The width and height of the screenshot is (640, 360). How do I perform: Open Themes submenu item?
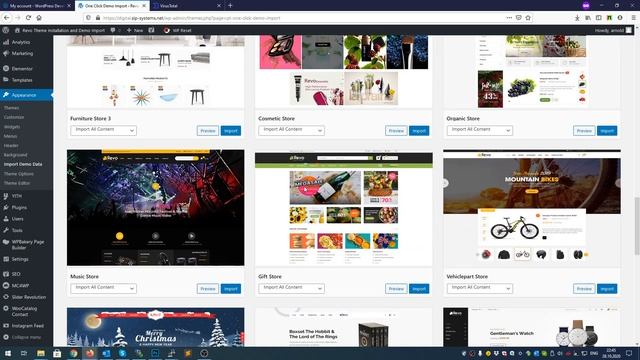11,108
